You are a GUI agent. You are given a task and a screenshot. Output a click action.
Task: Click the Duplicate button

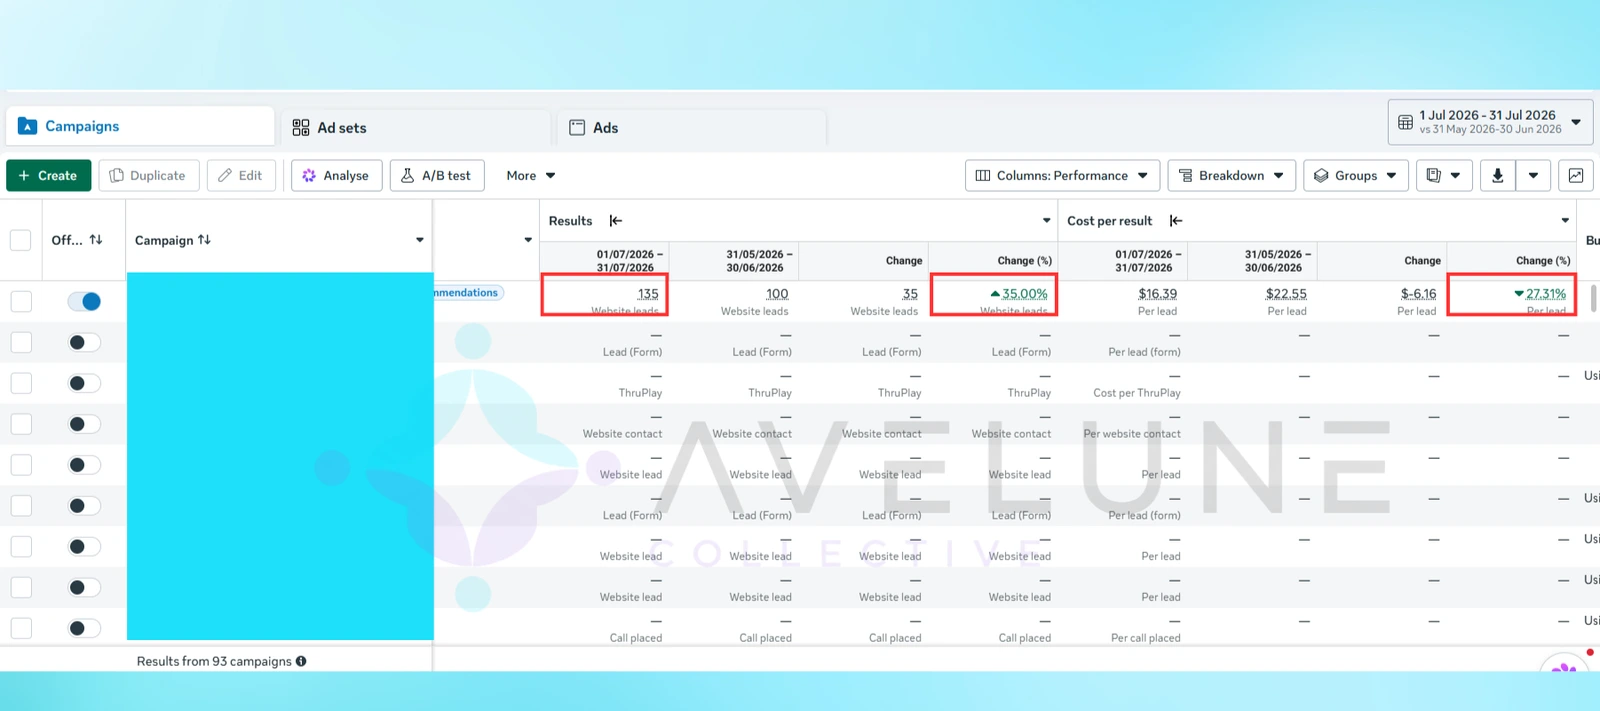click(x=148, y=175)
